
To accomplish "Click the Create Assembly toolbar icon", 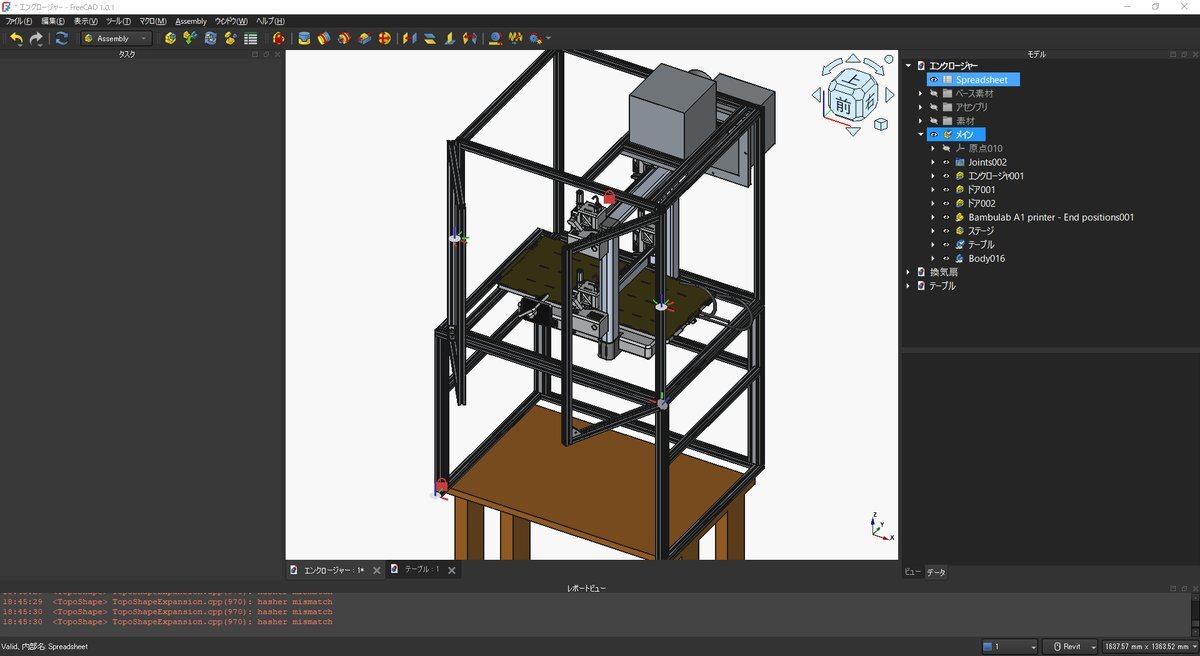I will click(x=170, y=38).
